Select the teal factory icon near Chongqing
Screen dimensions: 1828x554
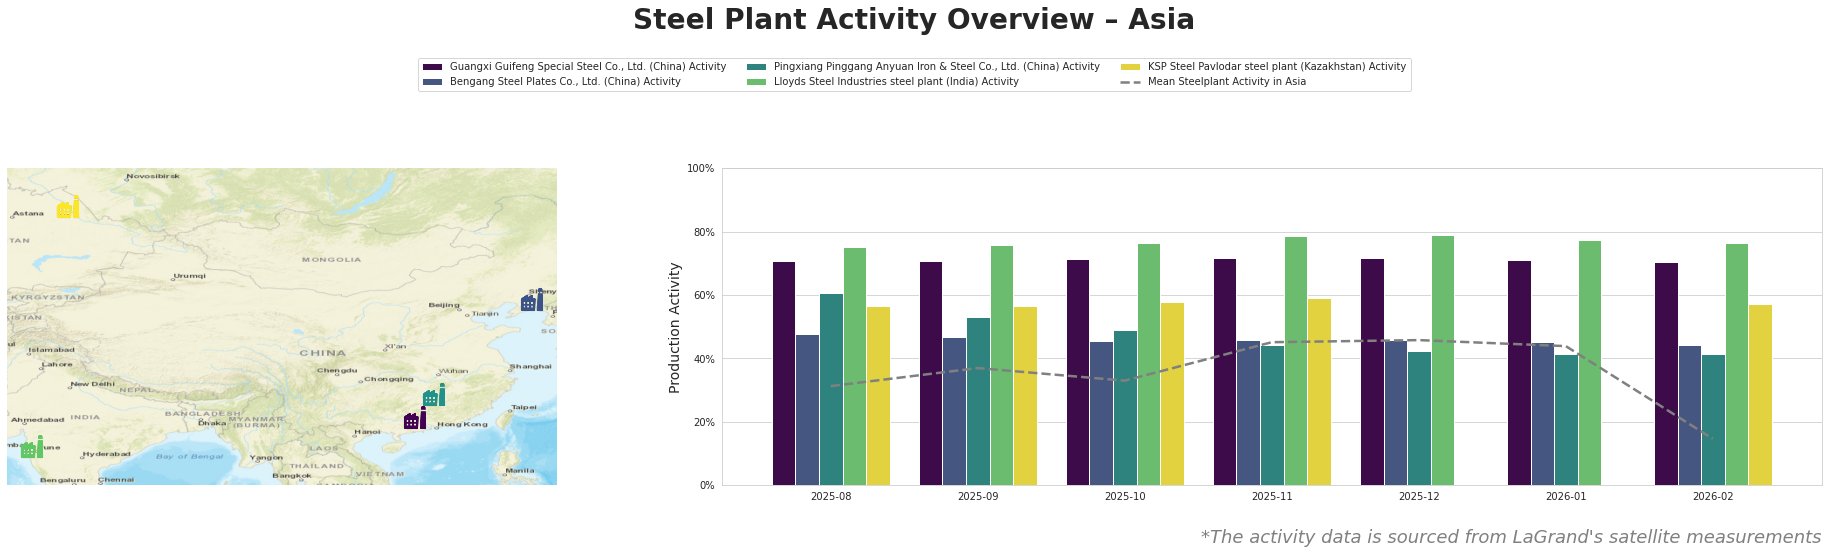(x=434, y=396)
